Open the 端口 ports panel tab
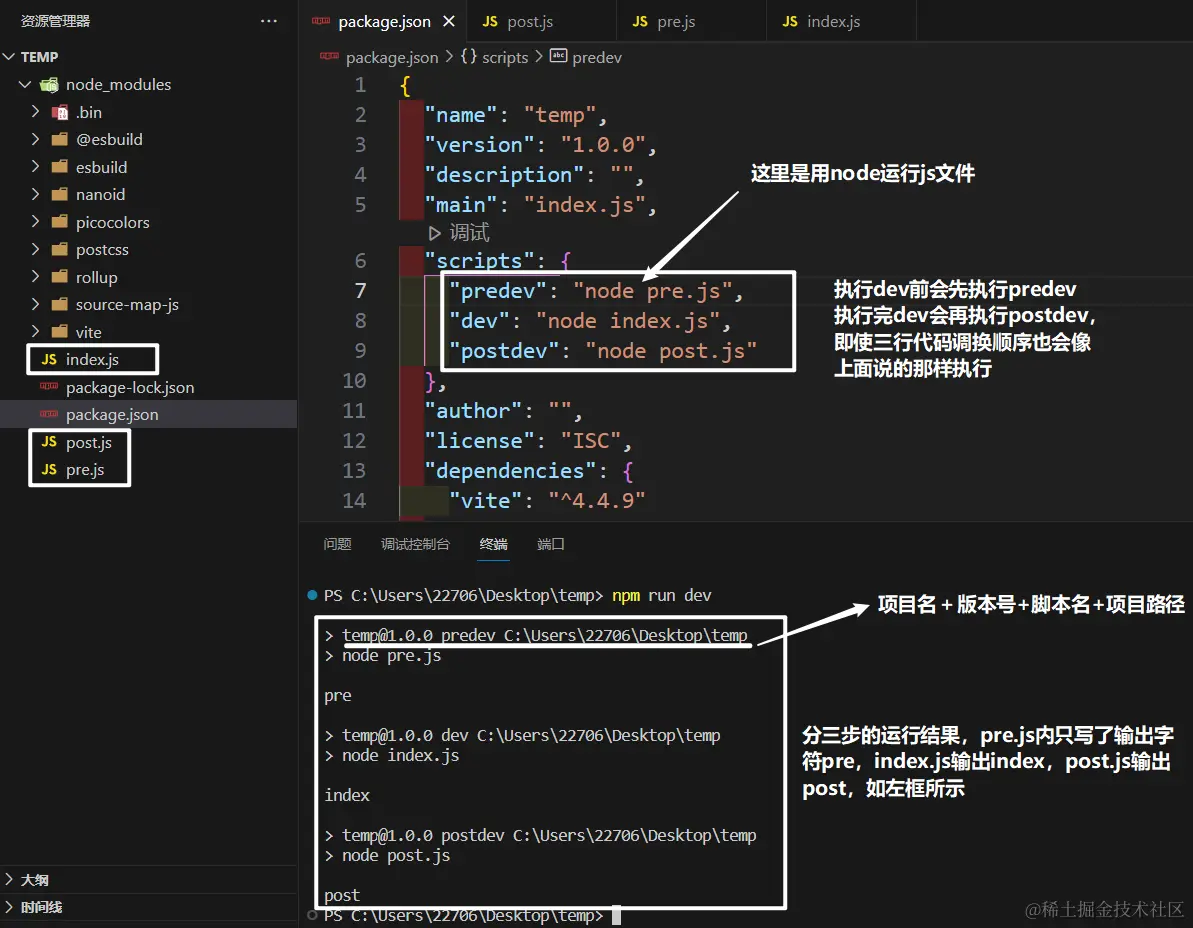This screenshot has width=1193, height=928. click(x=550, y=544)
